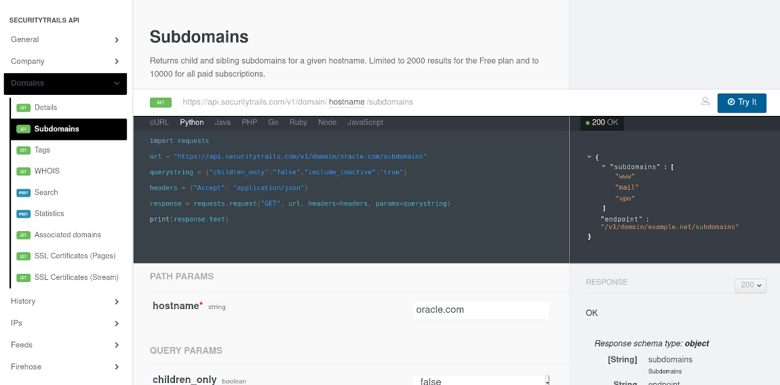This screenshot has height=385, width=780.
Task: Click the green GET badge before the endpoint URL
Action: (x=161, y=102)
